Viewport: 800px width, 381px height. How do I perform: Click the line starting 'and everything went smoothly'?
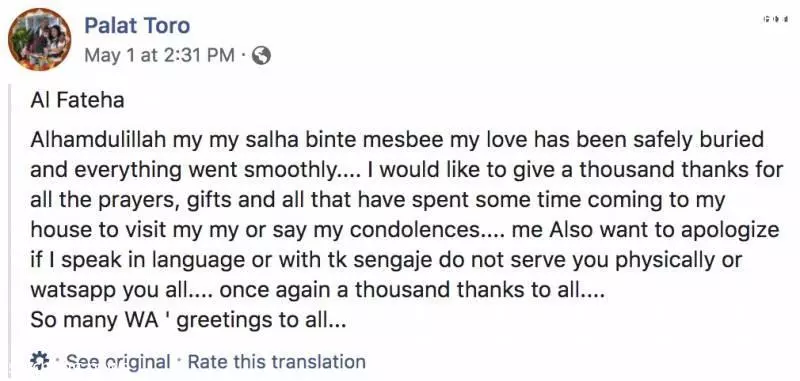[x=407, y=170]
